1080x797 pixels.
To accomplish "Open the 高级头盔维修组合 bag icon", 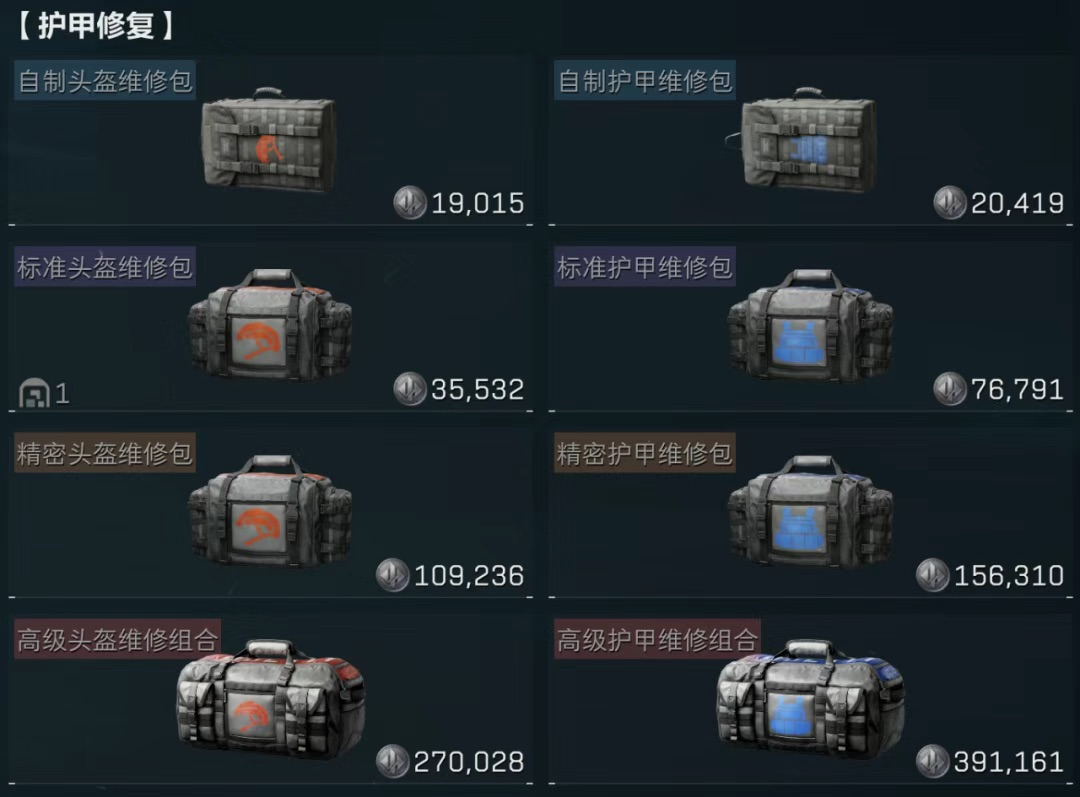I will [270, 699].
